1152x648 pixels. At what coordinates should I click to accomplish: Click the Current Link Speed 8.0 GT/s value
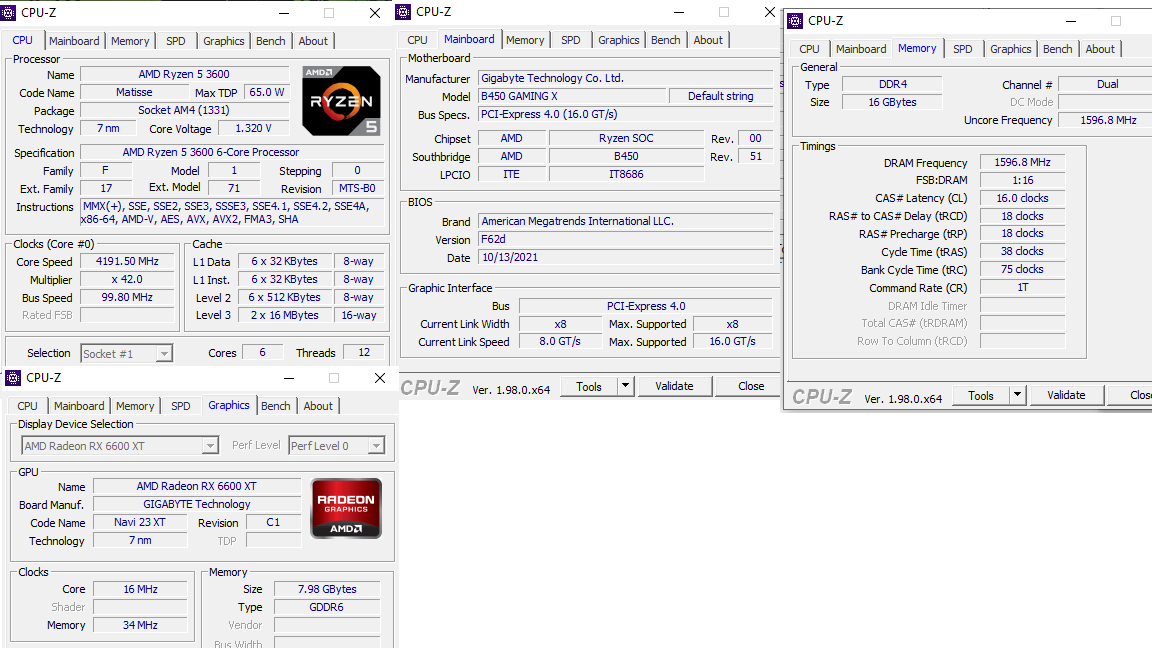pos(560,342)
